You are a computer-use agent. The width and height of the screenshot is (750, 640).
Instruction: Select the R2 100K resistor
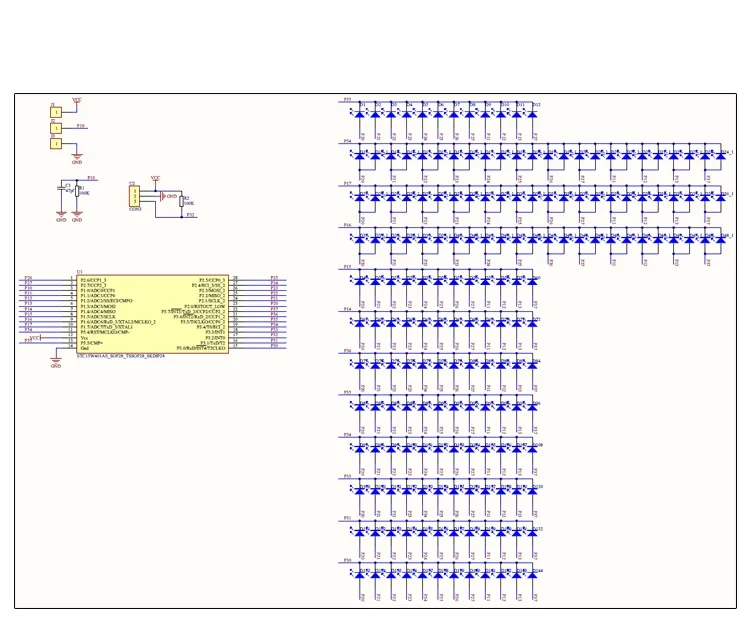click(182, 201)
